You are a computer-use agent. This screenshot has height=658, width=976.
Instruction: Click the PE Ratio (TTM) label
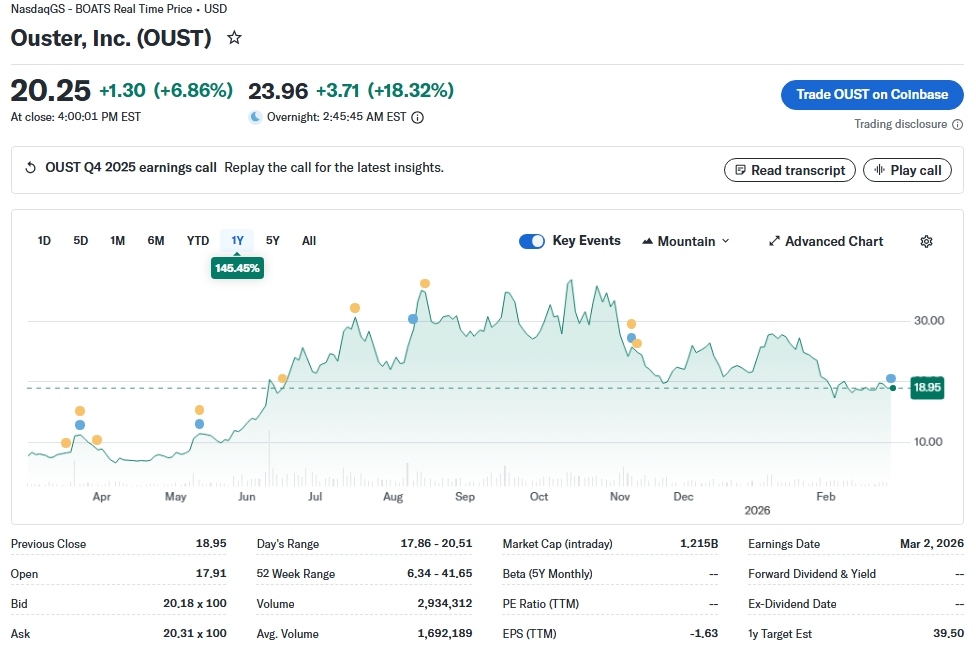coord(540,604)
